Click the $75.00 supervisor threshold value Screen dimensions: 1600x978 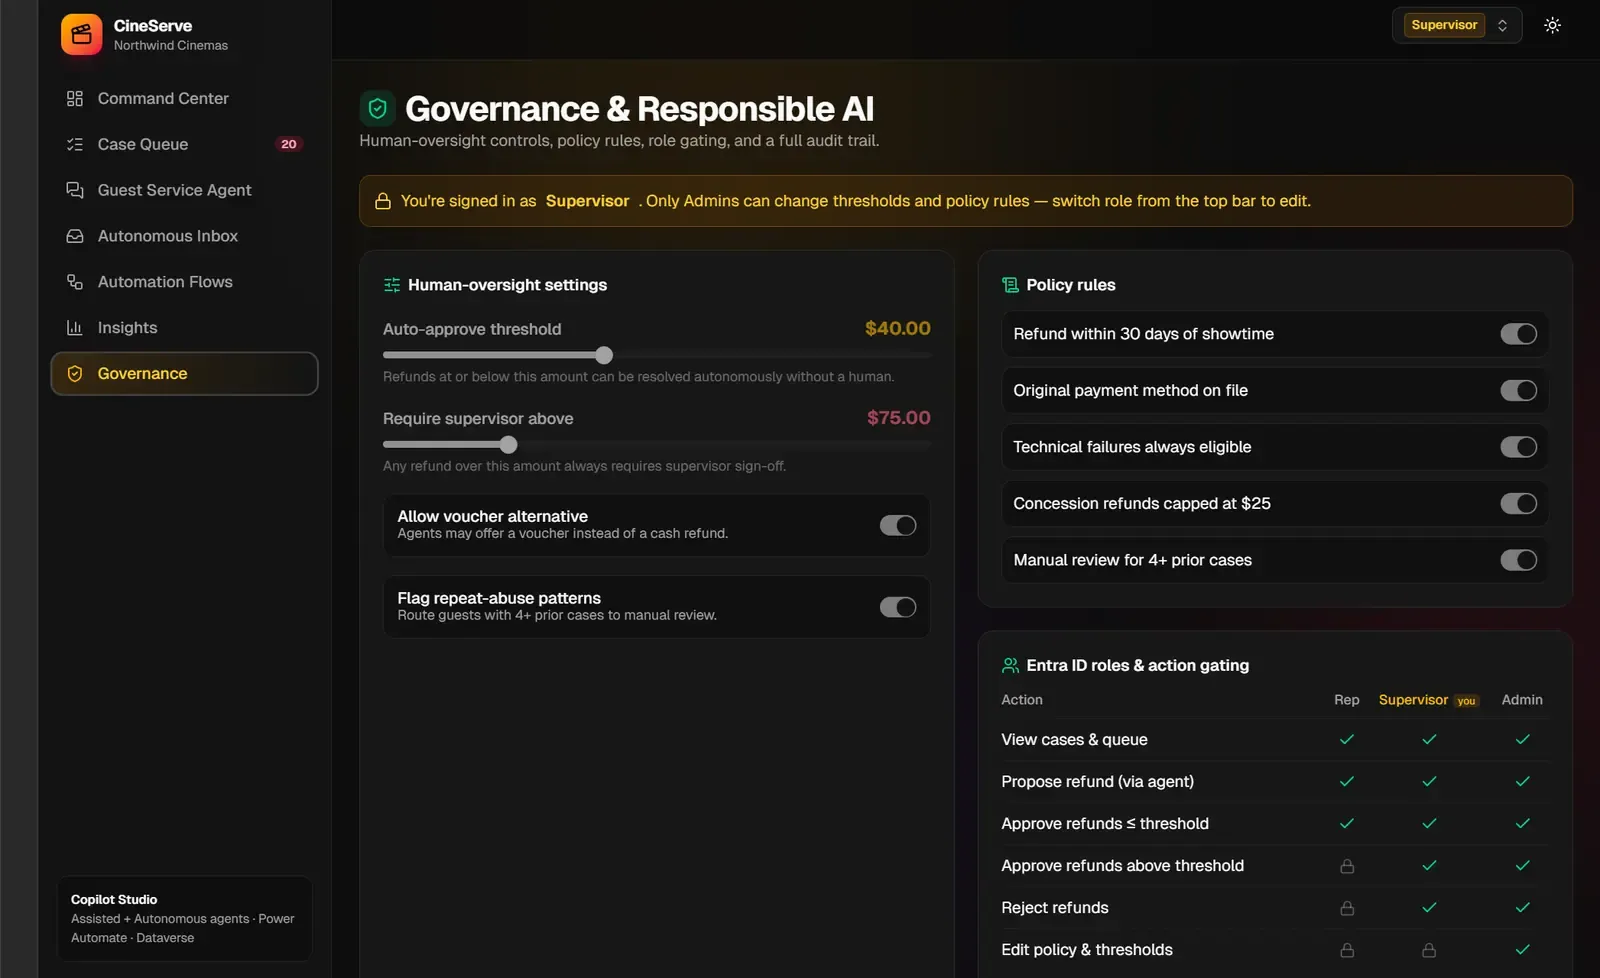899,418
